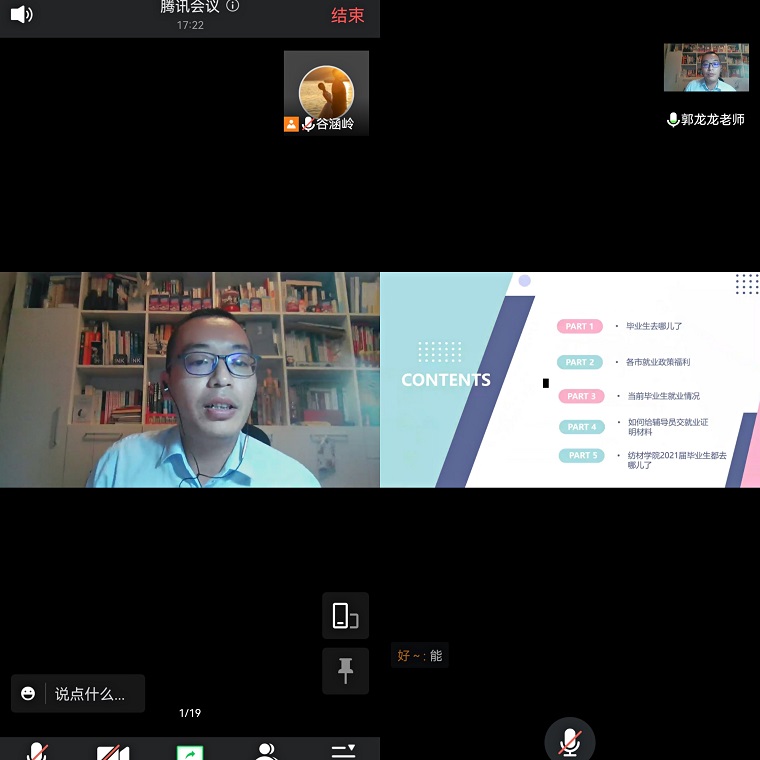Open the emoji picker in chat bar
The width and height of the screenshot is (760, 760).
[x=28, y=693]
